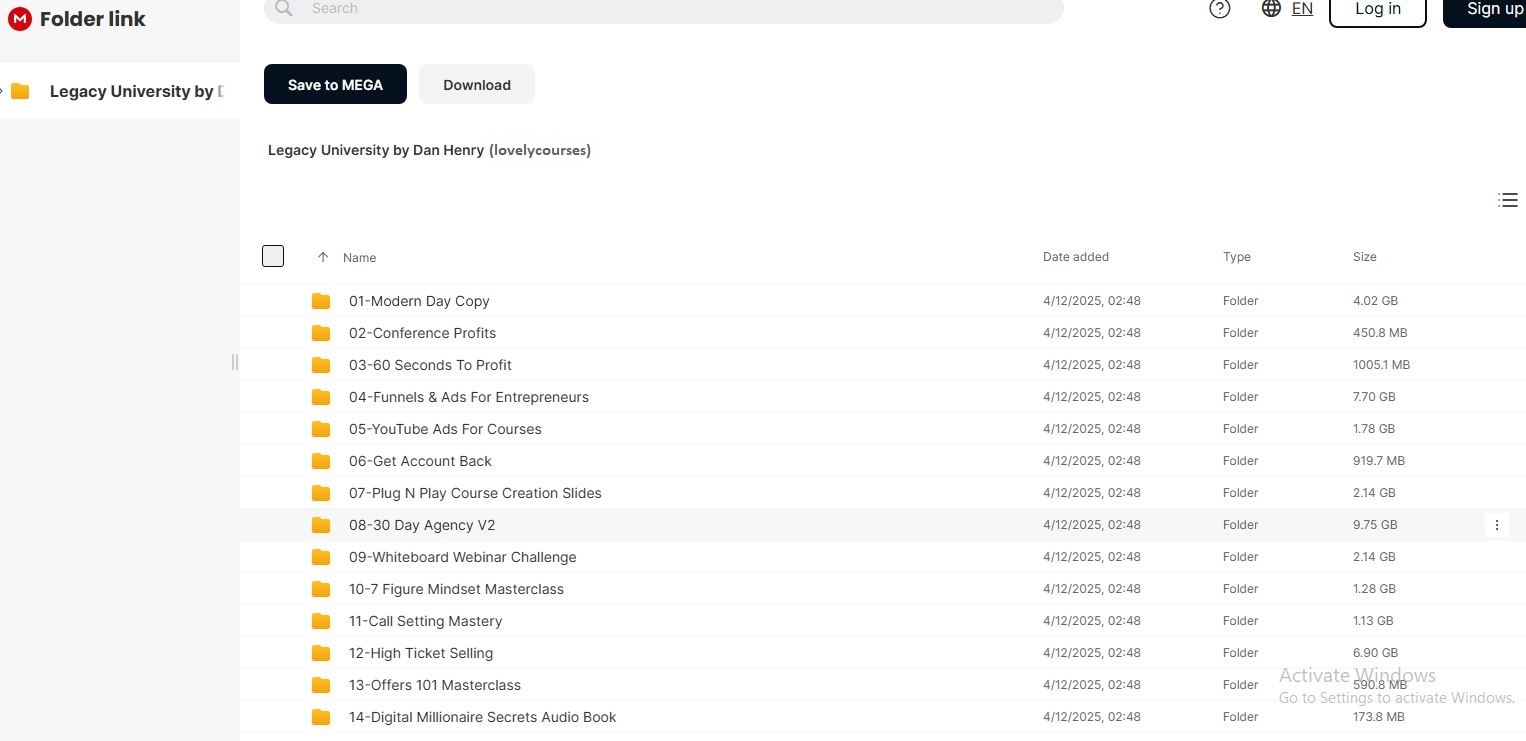This screenshot has height=741, width=1526.
Task: Click the folder icon beside 12-High Ticket Selling
Action: click(321, 653)
